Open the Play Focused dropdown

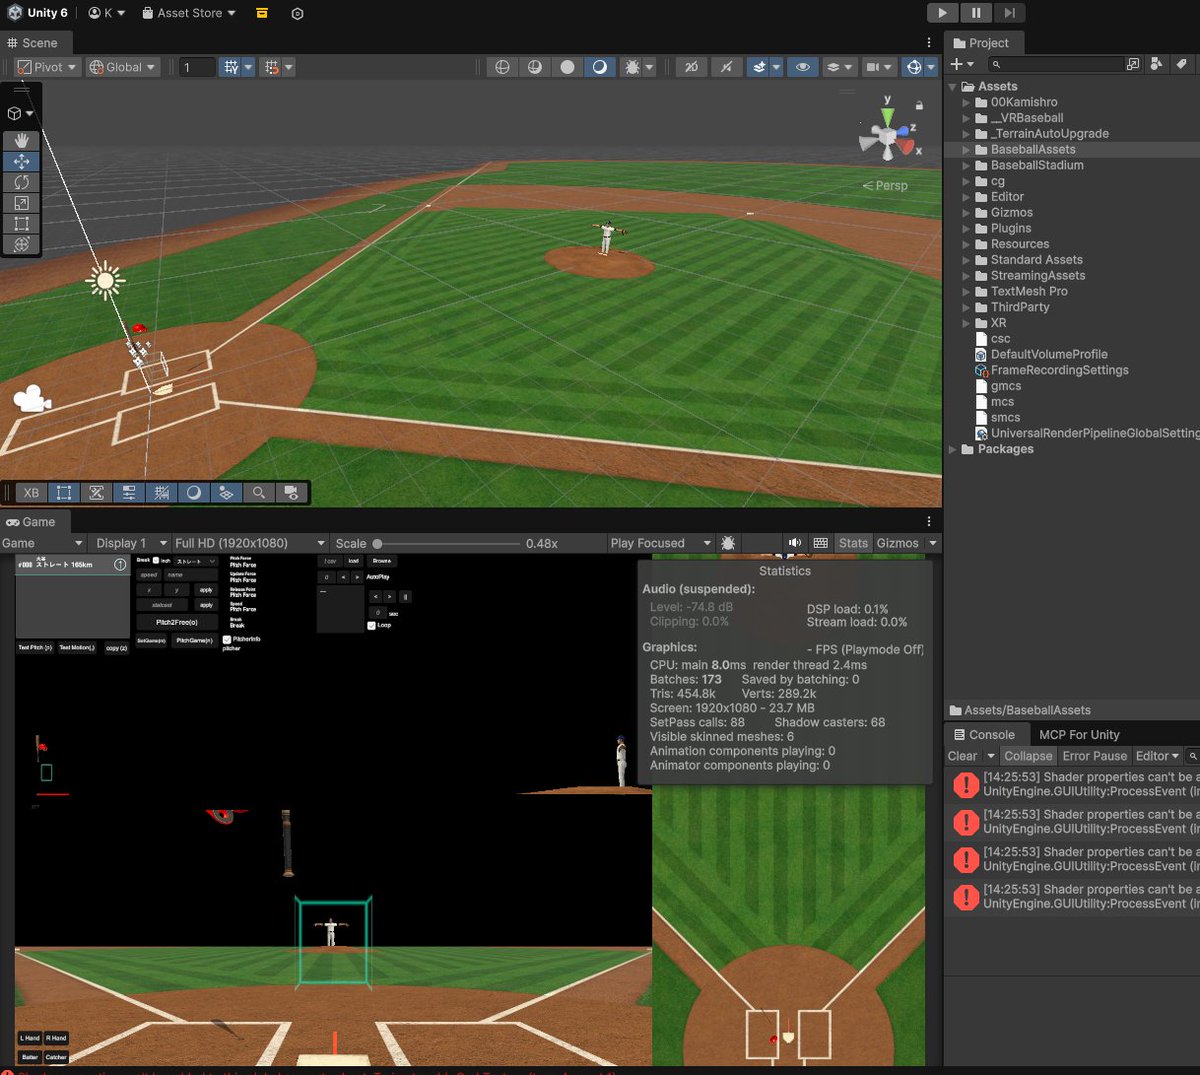coord(660,543)
